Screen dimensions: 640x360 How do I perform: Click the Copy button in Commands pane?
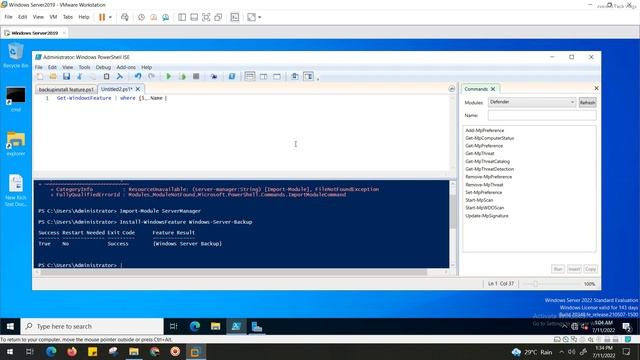590,269
